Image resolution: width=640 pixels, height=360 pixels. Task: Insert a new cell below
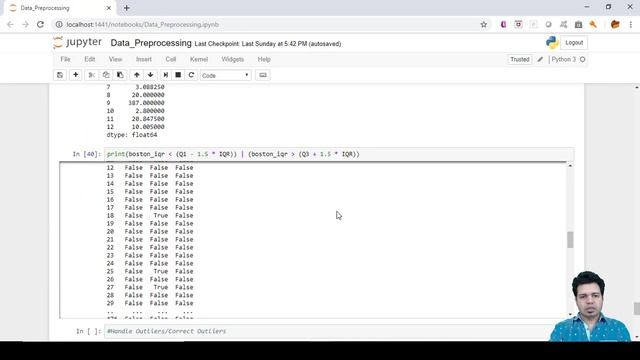pos(76,75)
